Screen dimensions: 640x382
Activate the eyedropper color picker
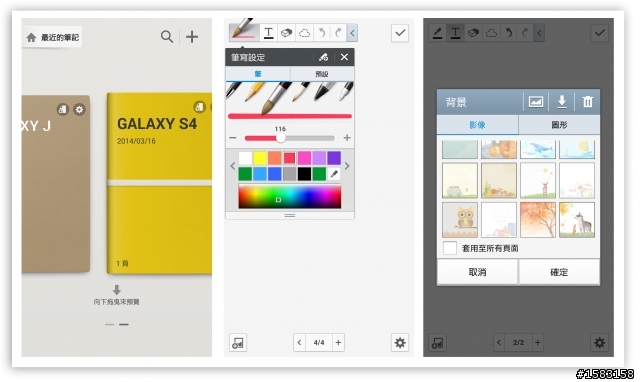[x=334, y=174]
